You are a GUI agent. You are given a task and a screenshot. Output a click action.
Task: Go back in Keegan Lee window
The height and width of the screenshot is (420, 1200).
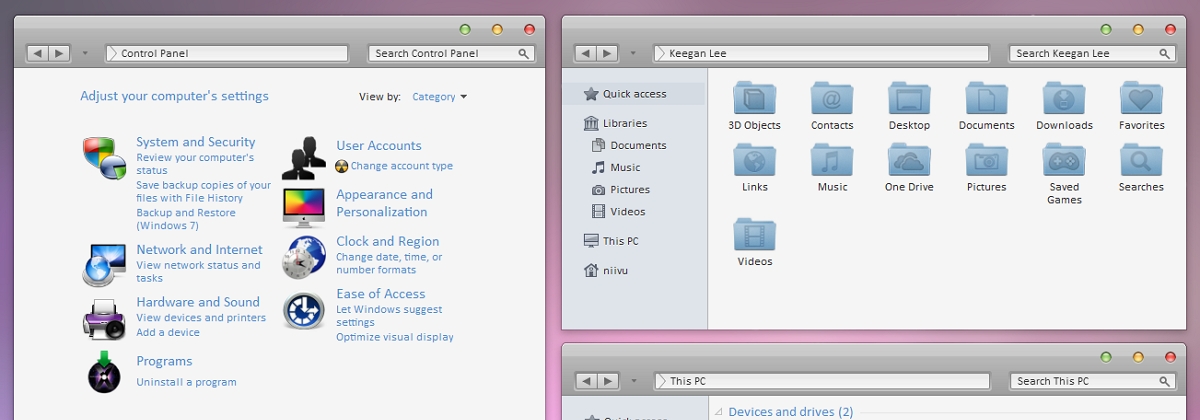tap(585, 54)
